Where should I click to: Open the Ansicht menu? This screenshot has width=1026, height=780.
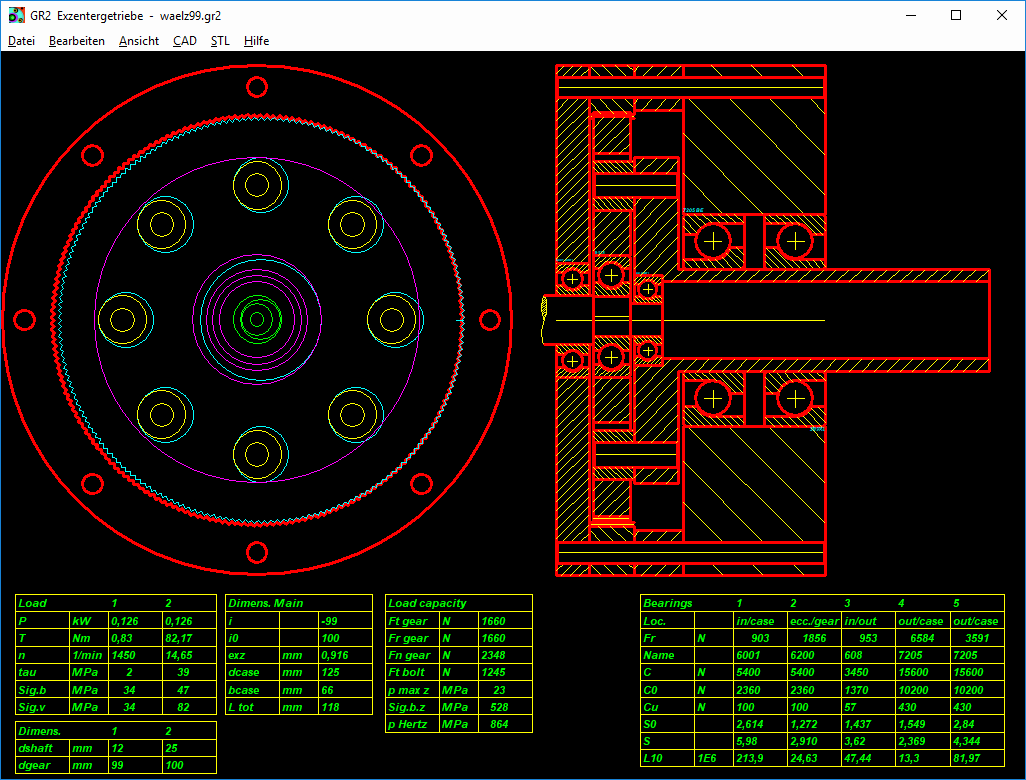coord(139,41)
